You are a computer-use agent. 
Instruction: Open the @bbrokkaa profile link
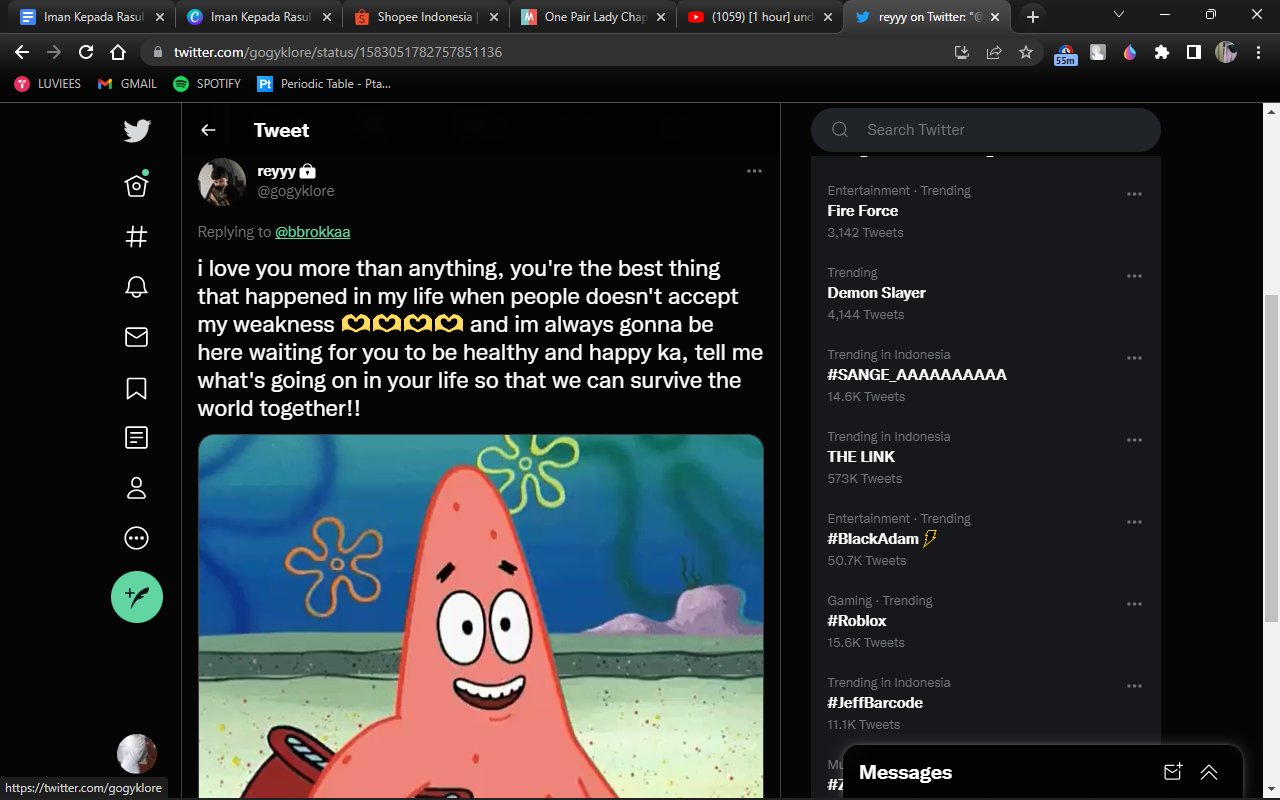coord(312,231)
